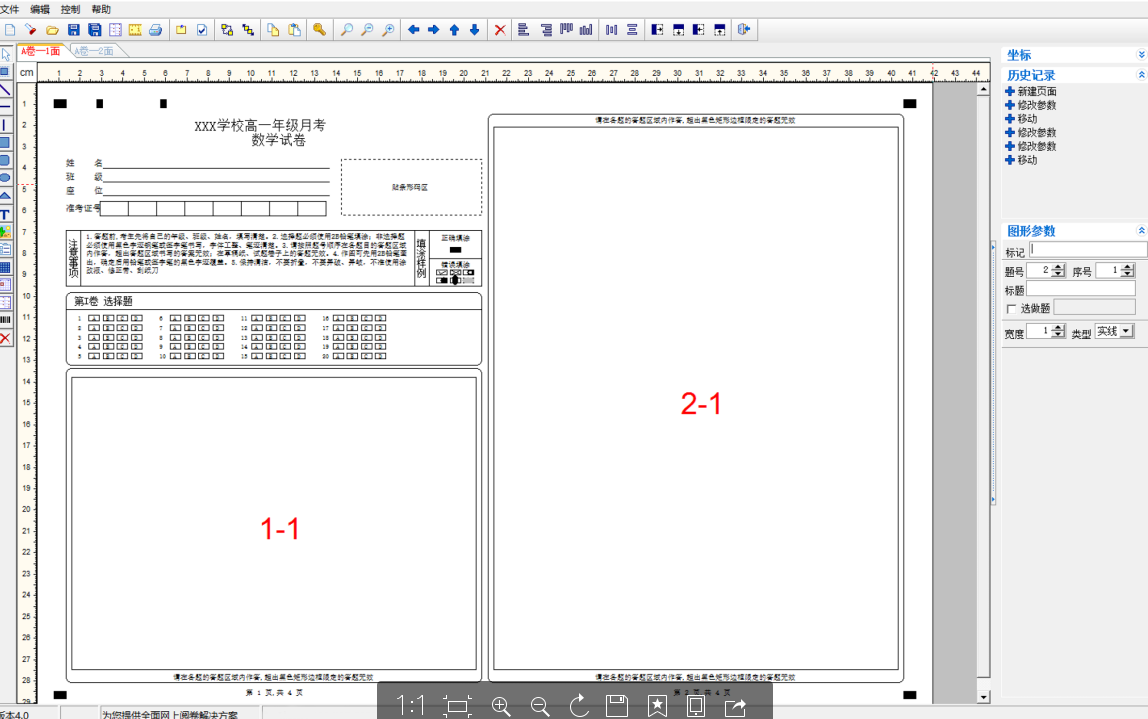1148x719 pixels.
Task: Select the Image insert tool
Action: pyautogui.click(x=5, y=231)
